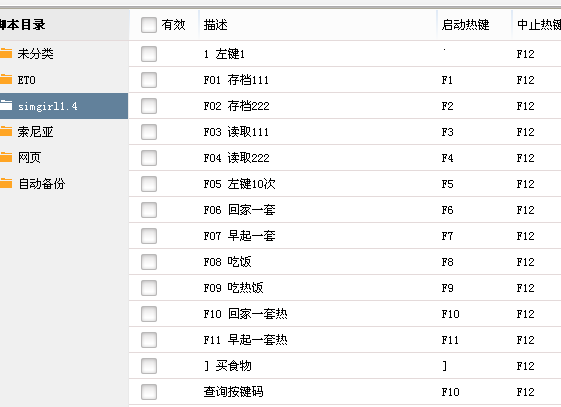The height and width of the screenshot is (407, 561).
Task: Enable the ] 买食物 script checkbox
Action: 149,366
